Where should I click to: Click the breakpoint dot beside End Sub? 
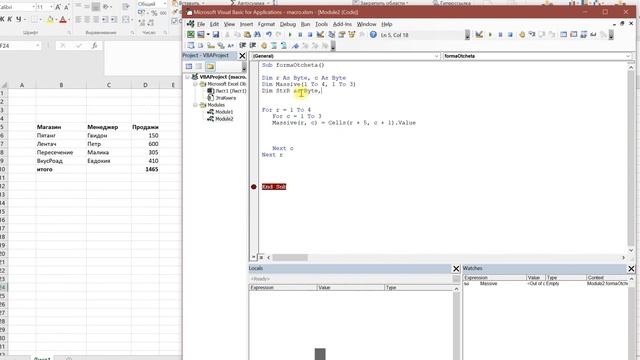pos(253,187)
